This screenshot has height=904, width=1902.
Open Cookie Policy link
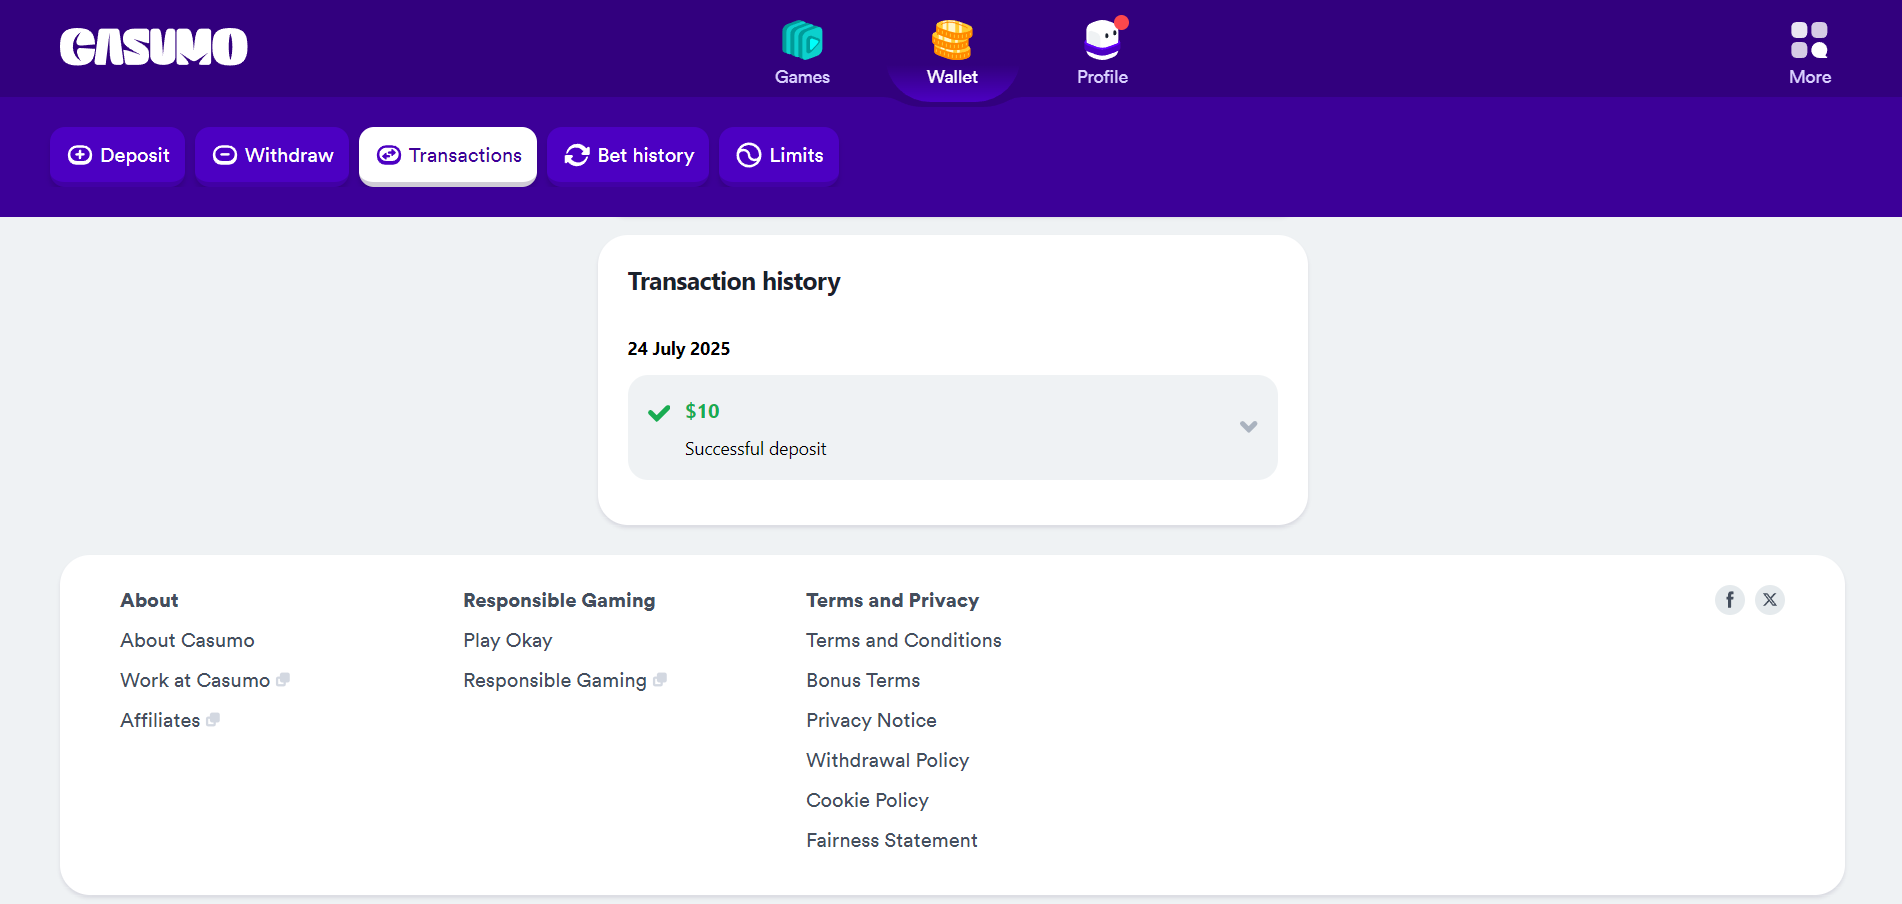tap(867, 800)
